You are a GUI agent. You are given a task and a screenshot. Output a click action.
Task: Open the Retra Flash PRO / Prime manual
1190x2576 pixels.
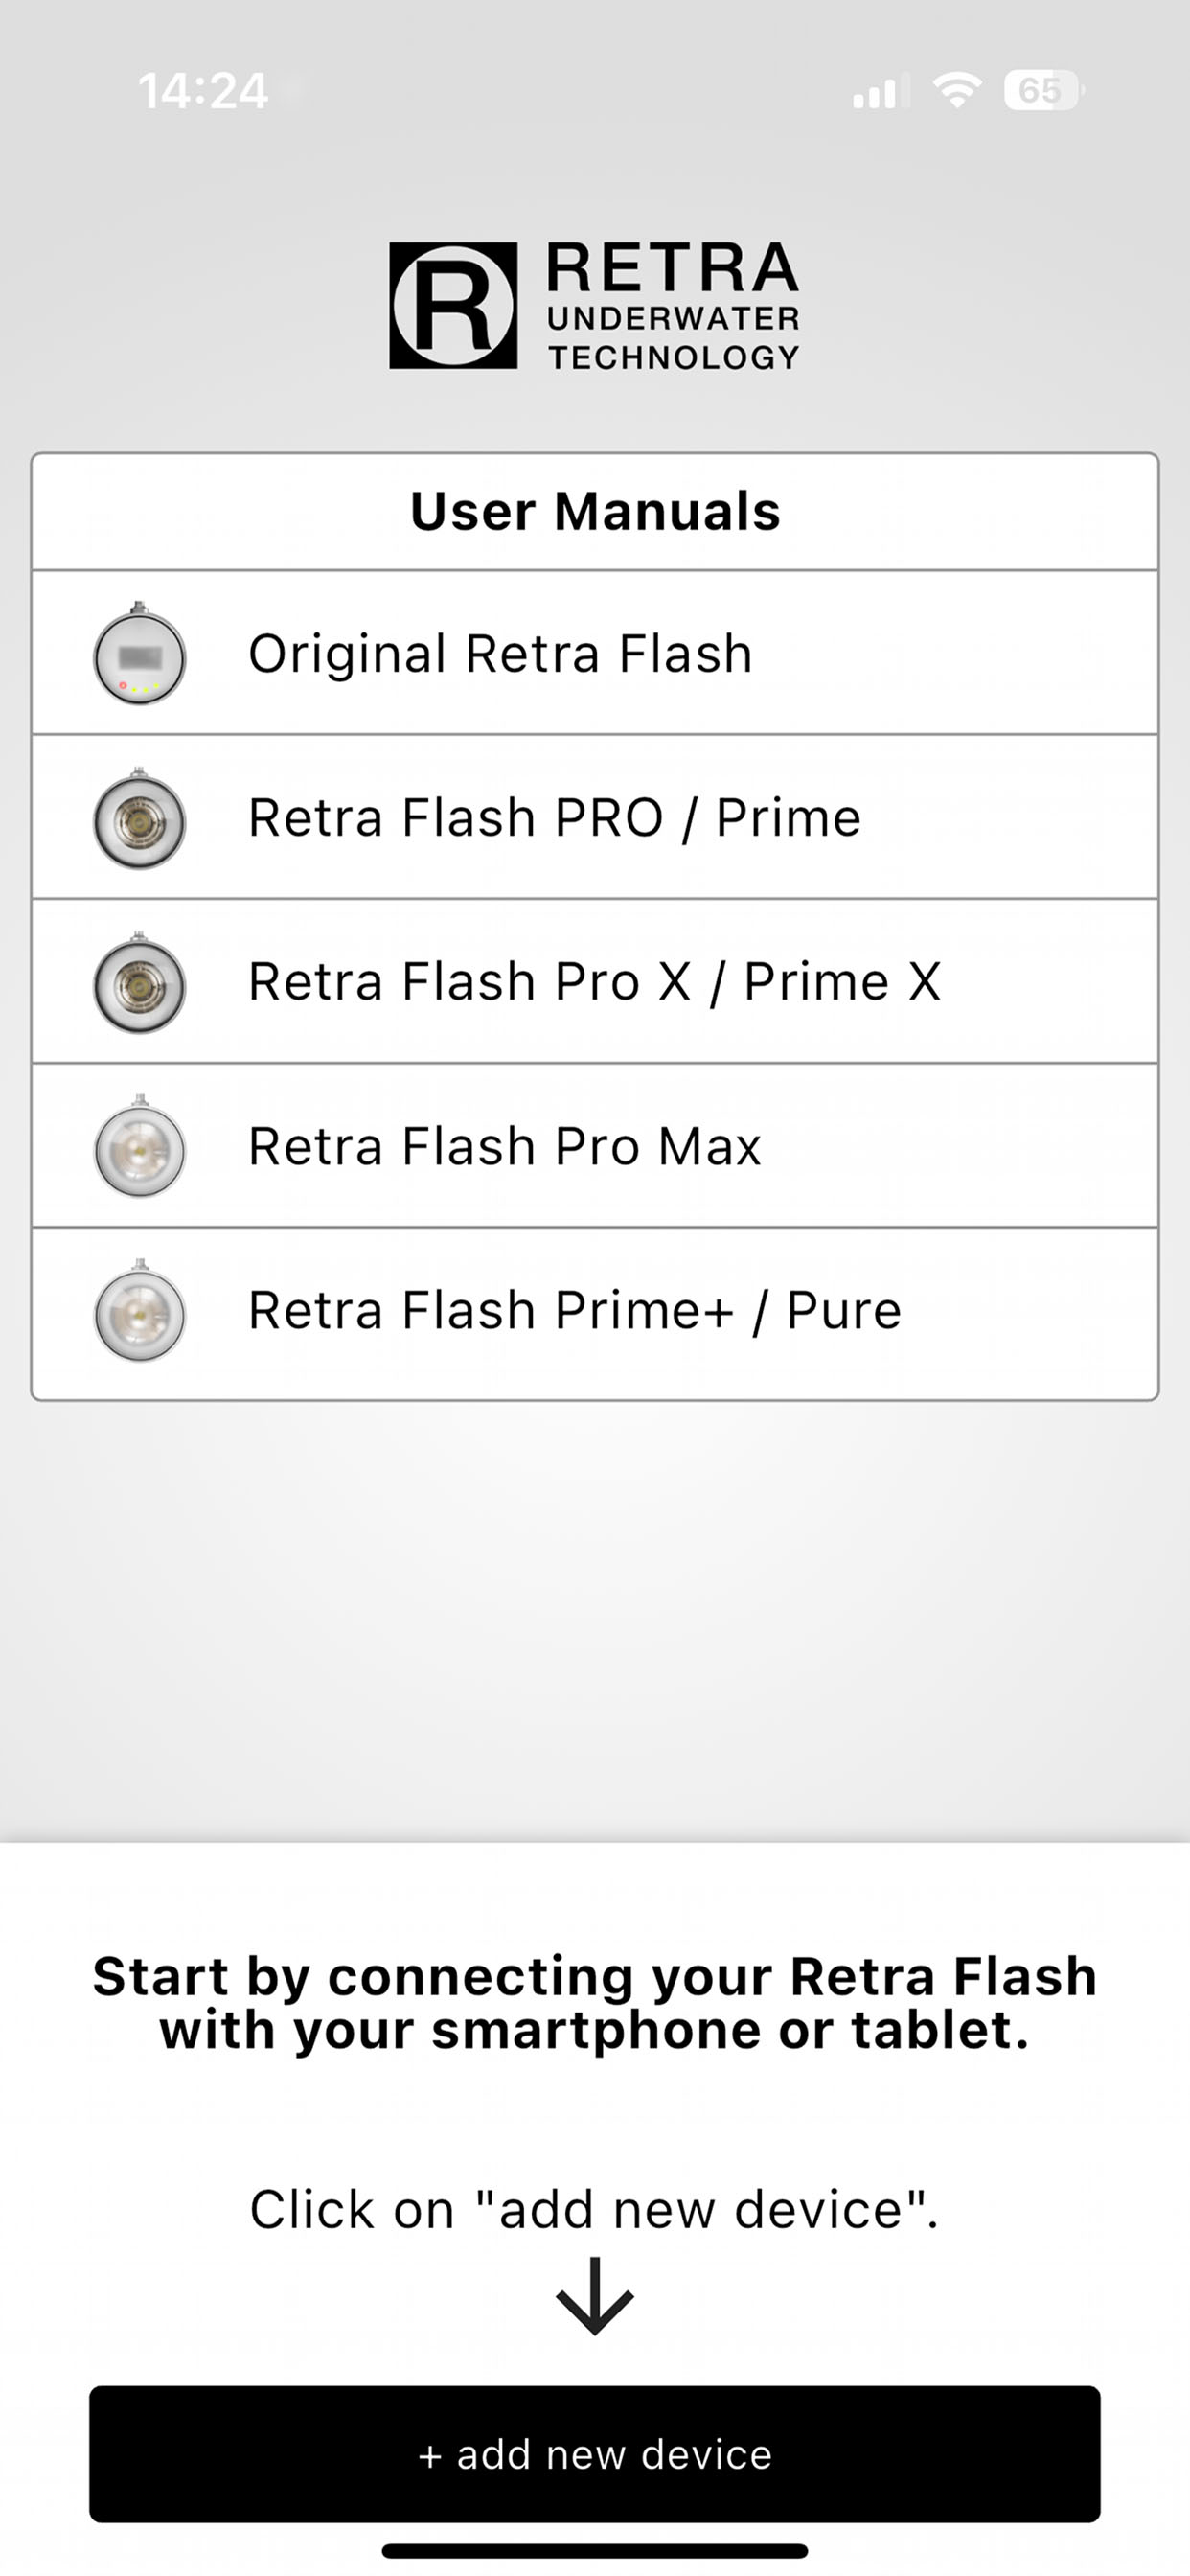[554, 818]
